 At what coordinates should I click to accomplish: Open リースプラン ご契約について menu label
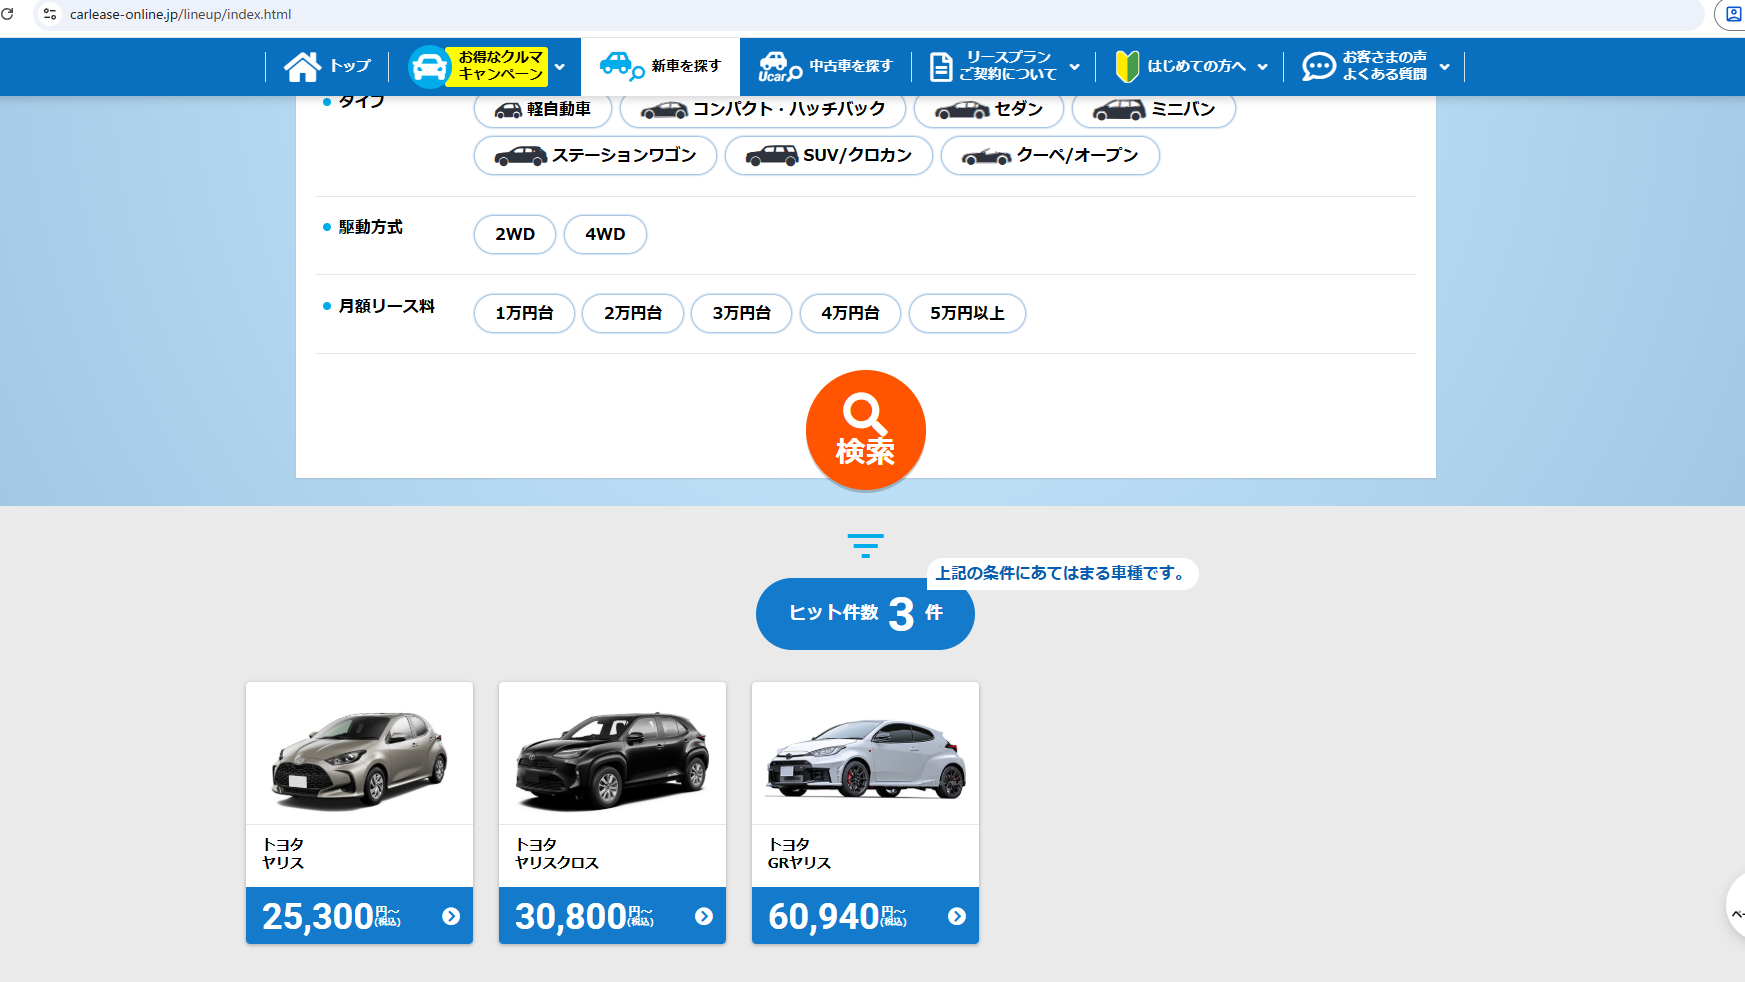coord(1008,66)
